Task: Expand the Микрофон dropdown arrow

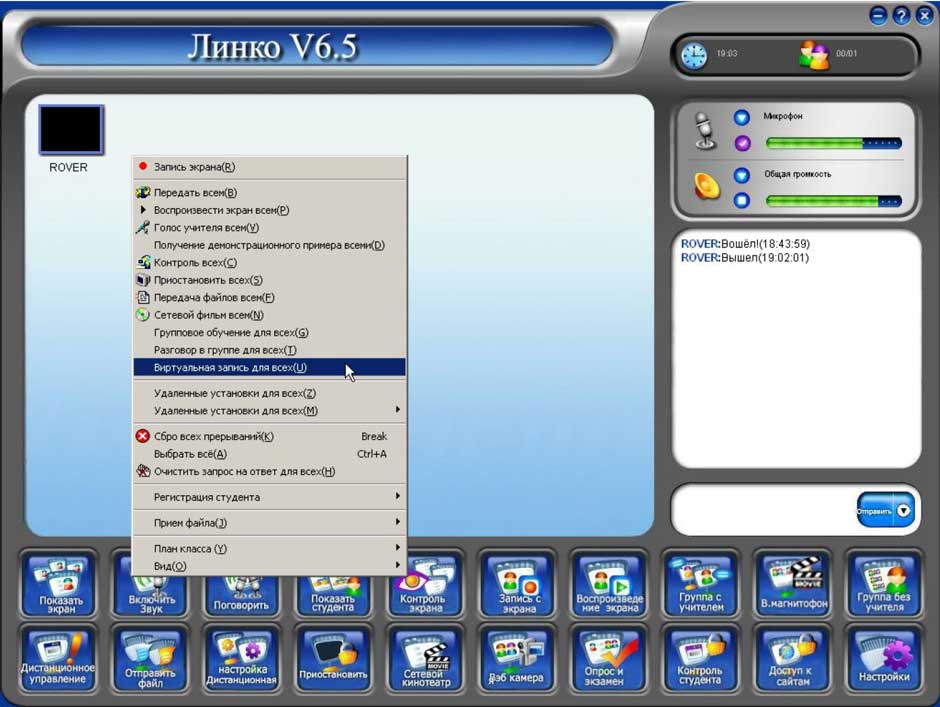Action: pos(742,117)
